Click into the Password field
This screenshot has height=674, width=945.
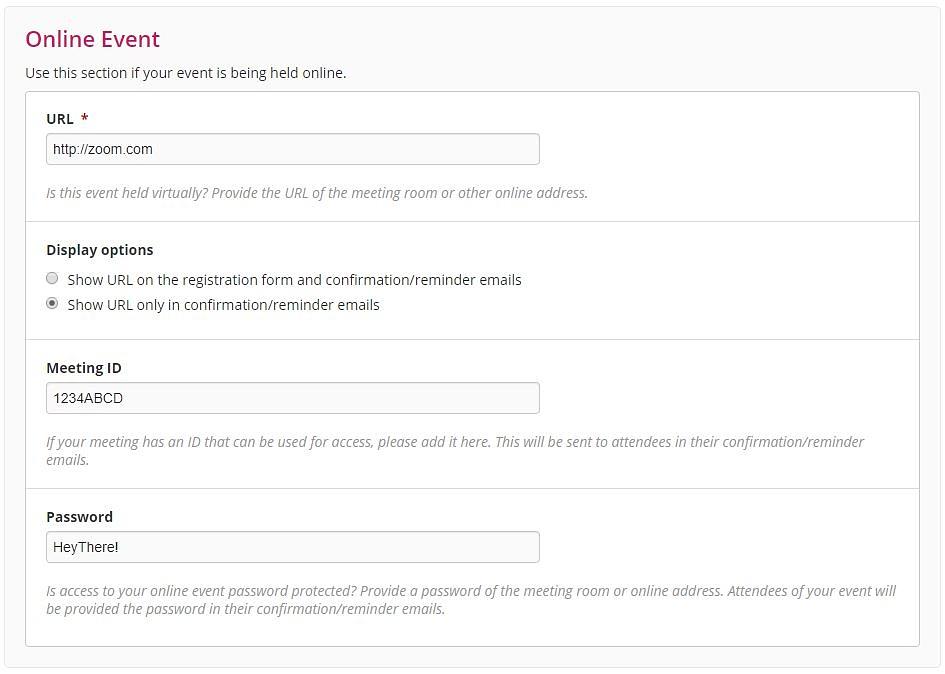[293, 547]
